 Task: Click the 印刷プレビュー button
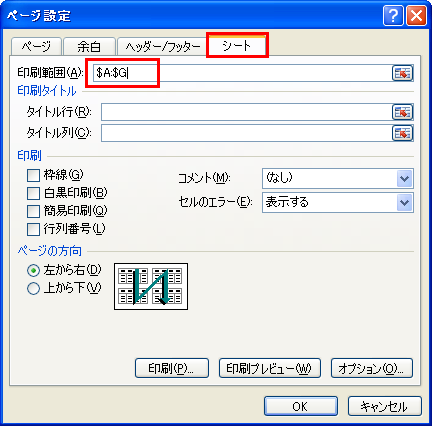(x=270, y=368)
